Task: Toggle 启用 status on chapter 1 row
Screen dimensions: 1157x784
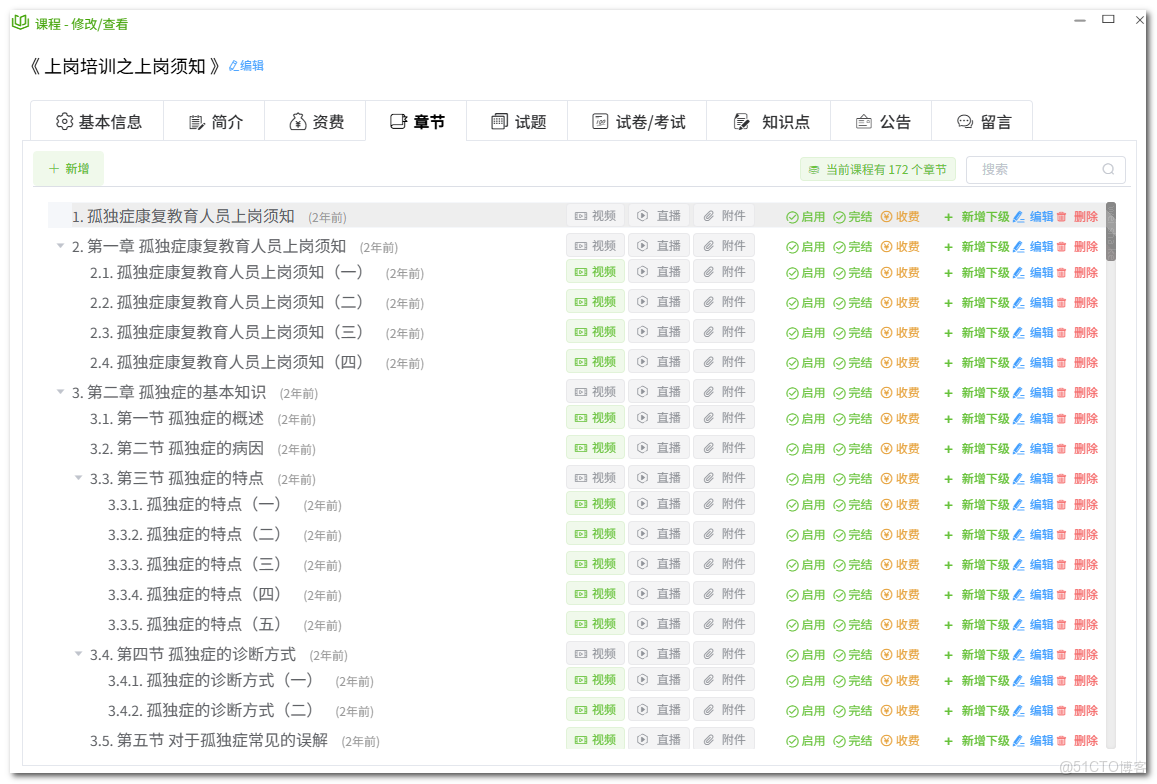Action: point(805,215)
